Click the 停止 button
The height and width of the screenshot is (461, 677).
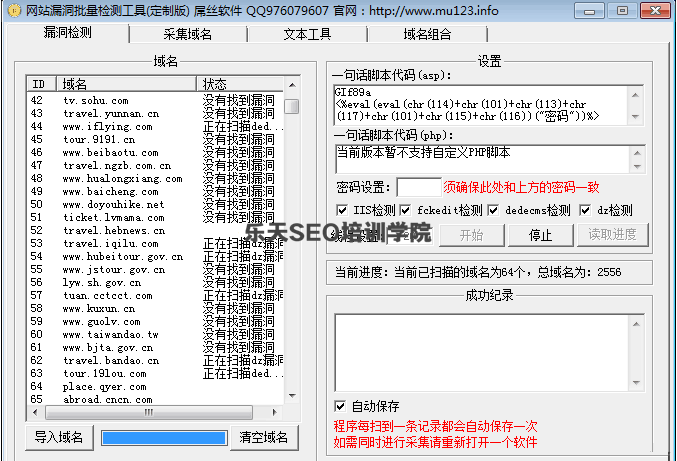[x=541, y=235]
